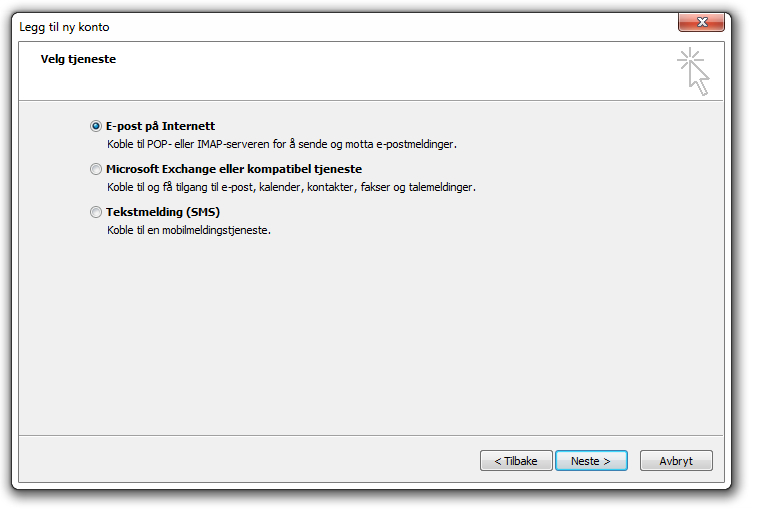Pick the Tekstmelding (SMS) radio button

(x=96, y=212)
